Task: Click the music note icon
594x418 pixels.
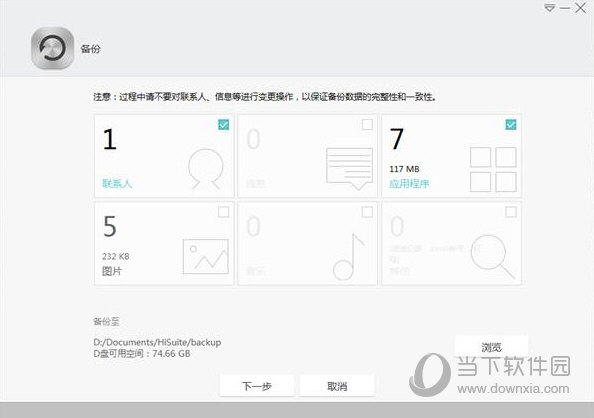Action: (x=349, y=257)
